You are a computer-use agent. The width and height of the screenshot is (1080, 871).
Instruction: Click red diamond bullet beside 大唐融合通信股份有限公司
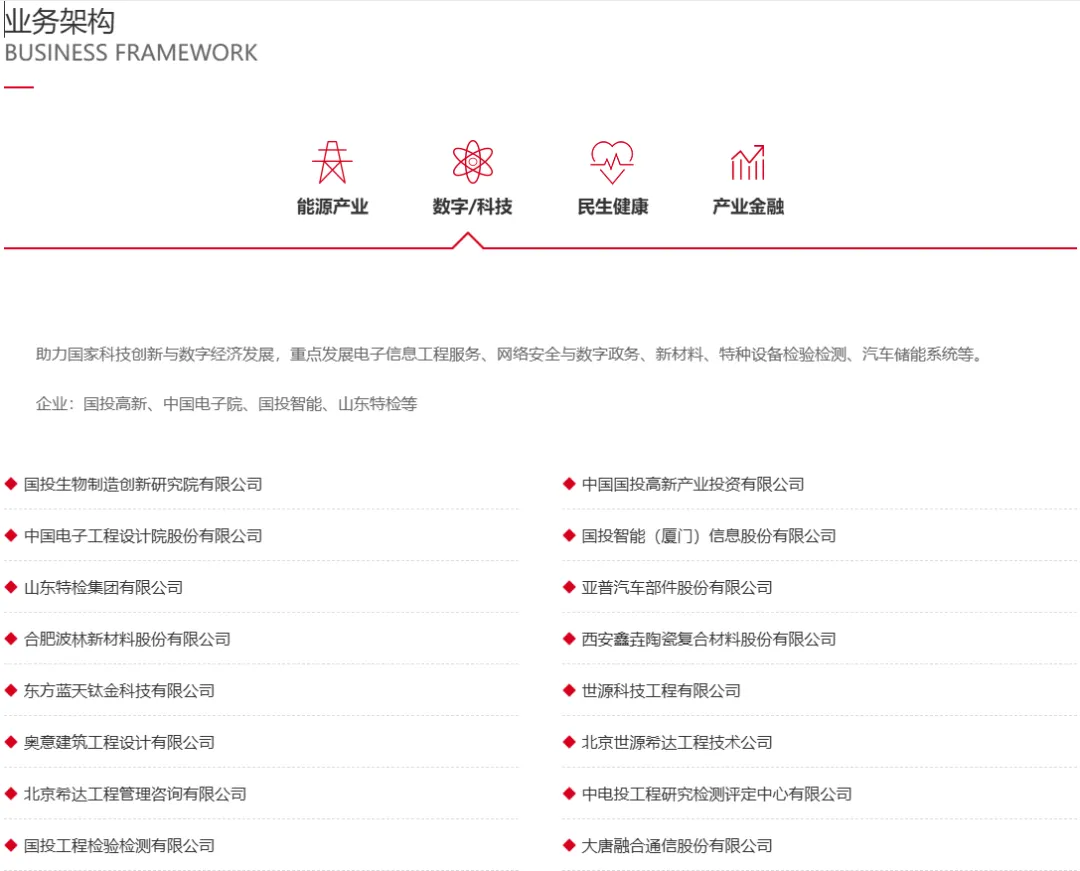(569, 845)
